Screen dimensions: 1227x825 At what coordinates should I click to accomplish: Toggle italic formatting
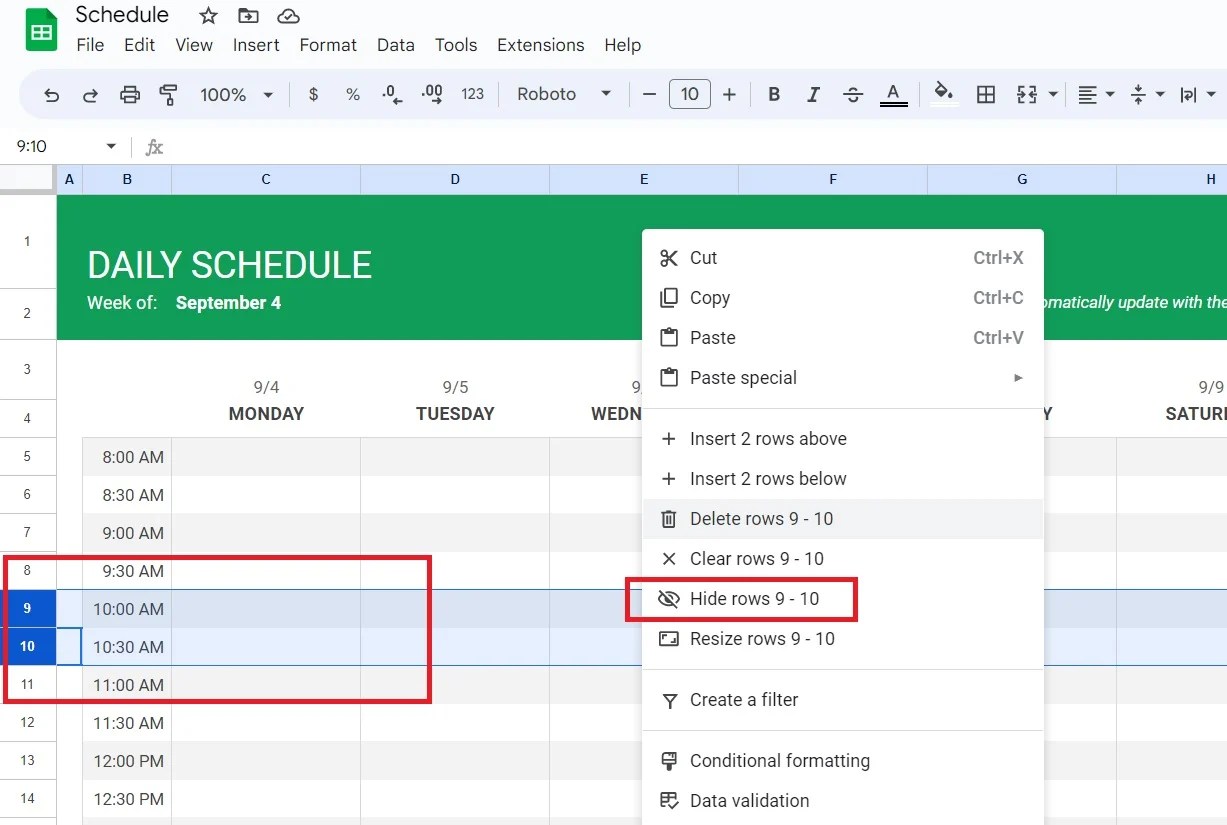813,94
